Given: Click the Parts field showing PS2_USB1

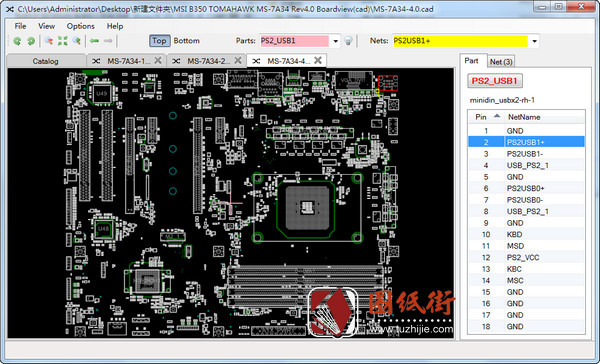Looking at the screenshot, I should pyautogui.click(x=294, y=41).
